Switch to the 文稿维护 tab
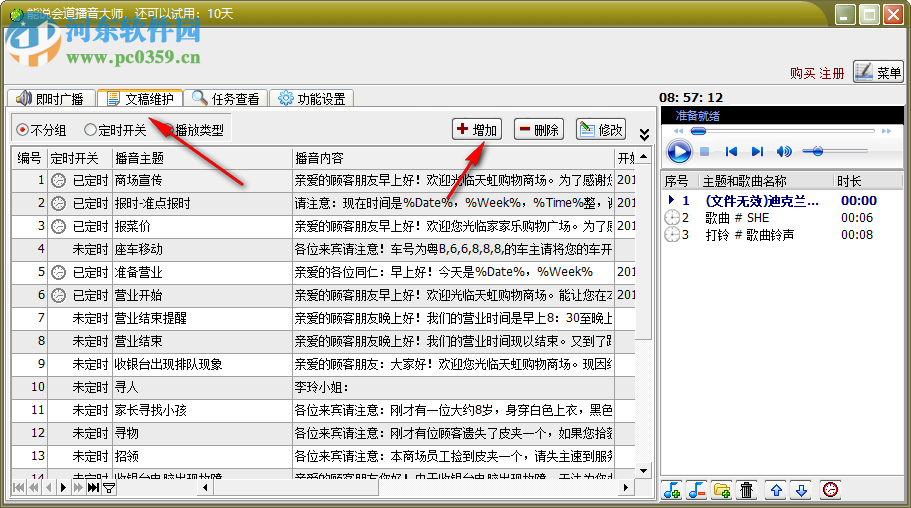911x508 pixels. [140, 99]
